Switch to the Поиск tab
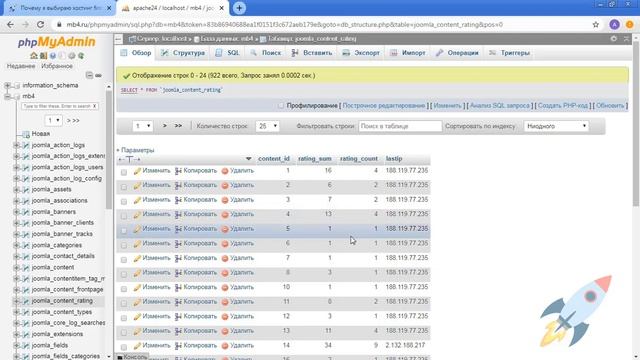This screenshot has height=360, width=640. click(x=266, y=53)
